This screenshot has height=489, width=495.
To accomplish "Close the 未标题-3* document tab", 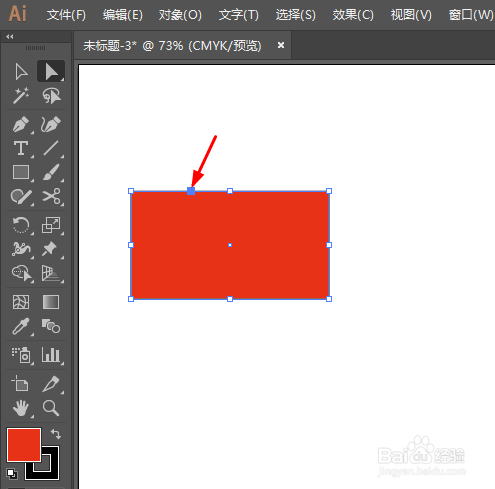I will [x=281, y=45].
